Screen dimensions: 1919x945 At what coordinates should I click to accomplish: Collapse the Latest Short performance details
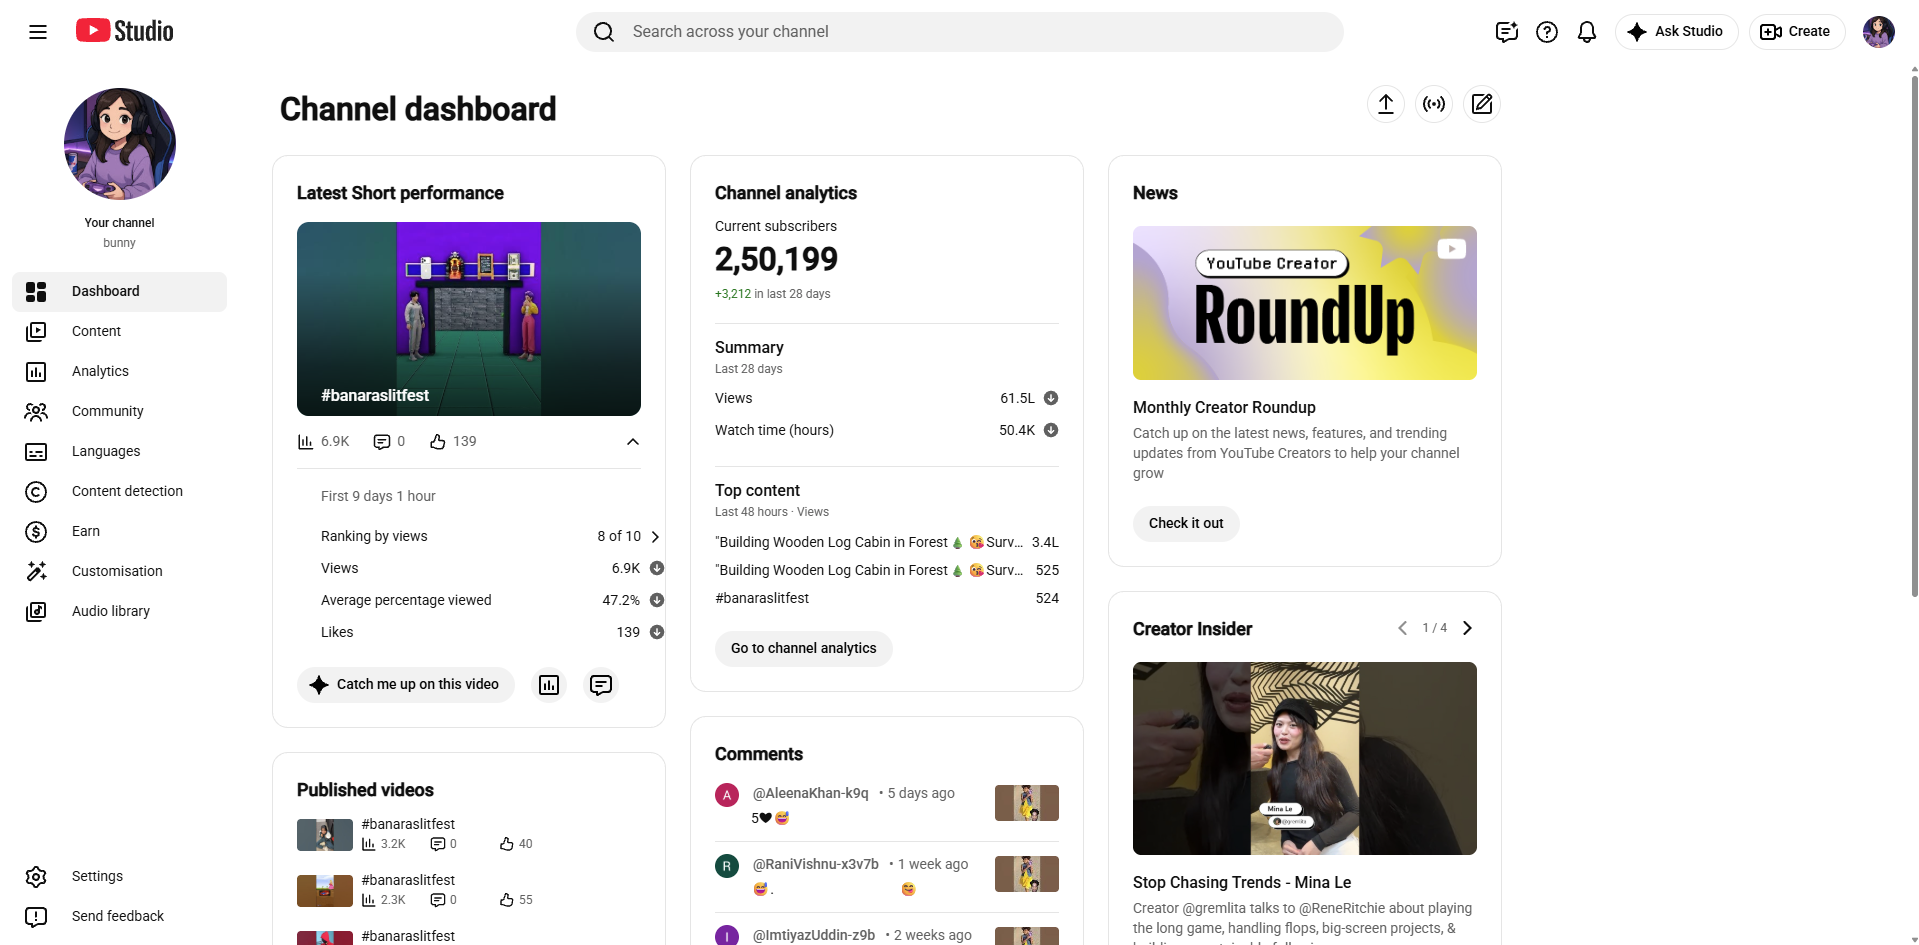pos(633,442)
